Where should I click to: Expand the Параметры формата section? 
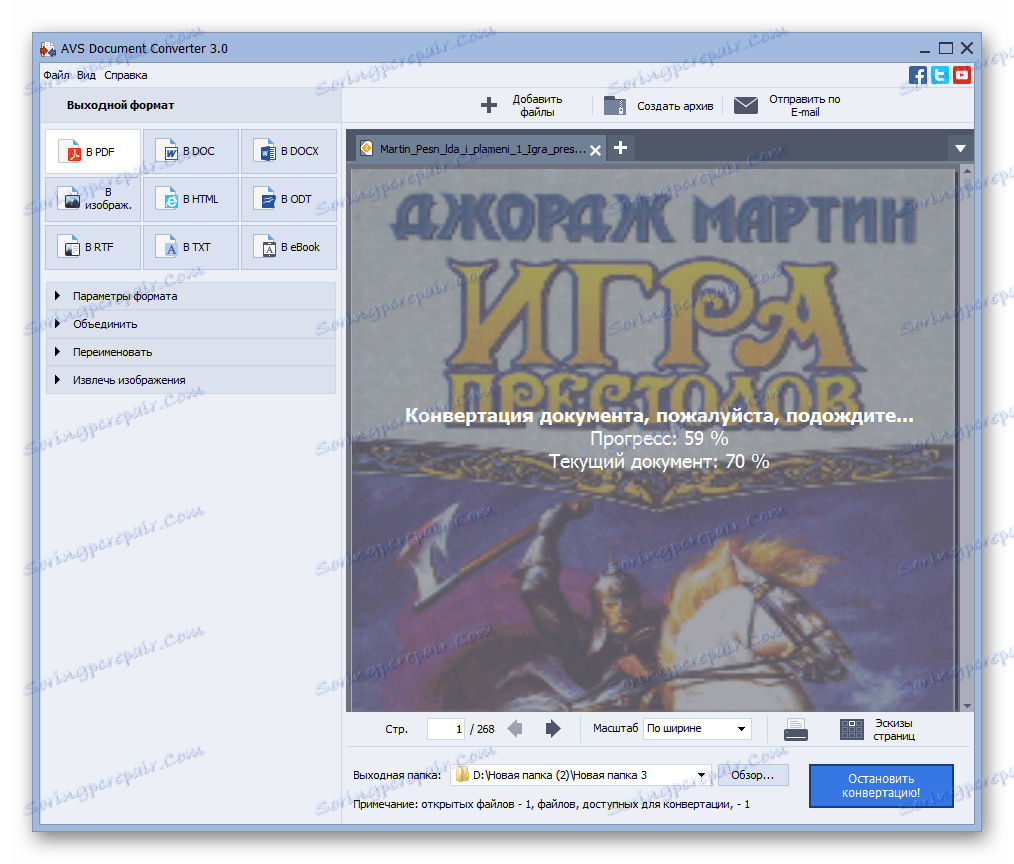[191, 296]
